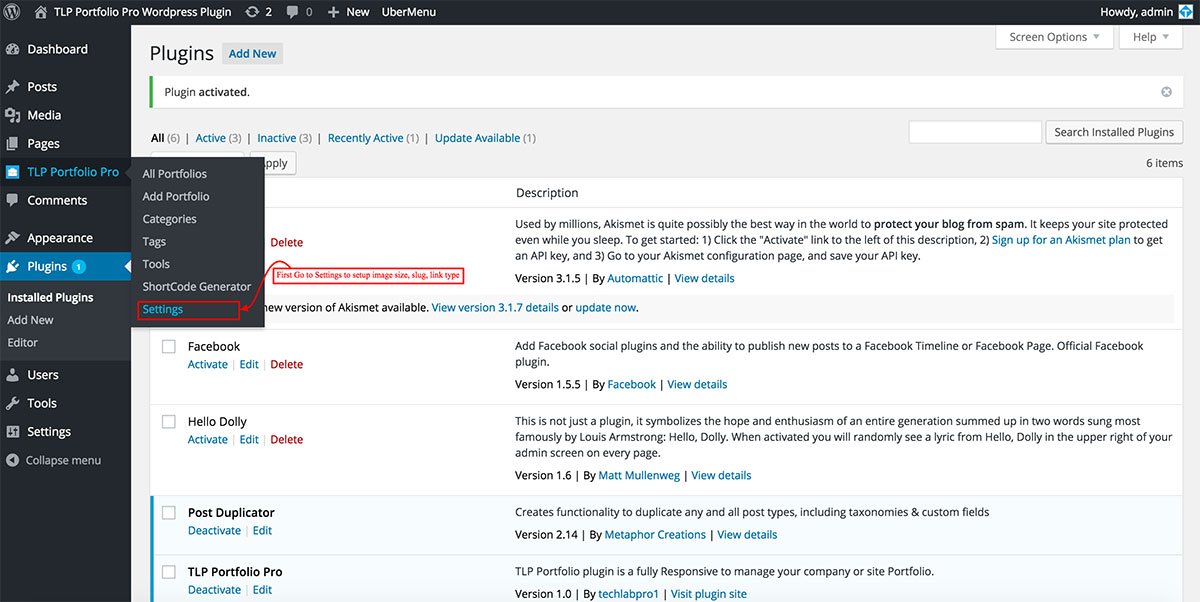Activate the Facebook plugin
This screenshot has width=1200, height=602.
click(x=208, y=364)
